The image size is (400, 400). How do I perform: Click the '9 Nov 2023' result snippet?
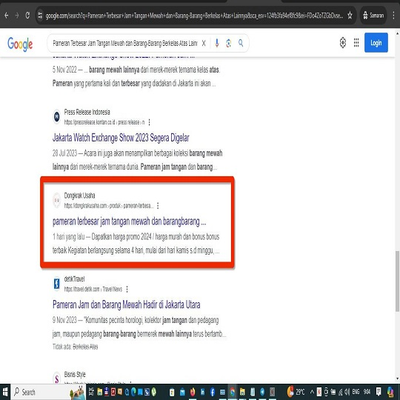[x=139, y=327]
